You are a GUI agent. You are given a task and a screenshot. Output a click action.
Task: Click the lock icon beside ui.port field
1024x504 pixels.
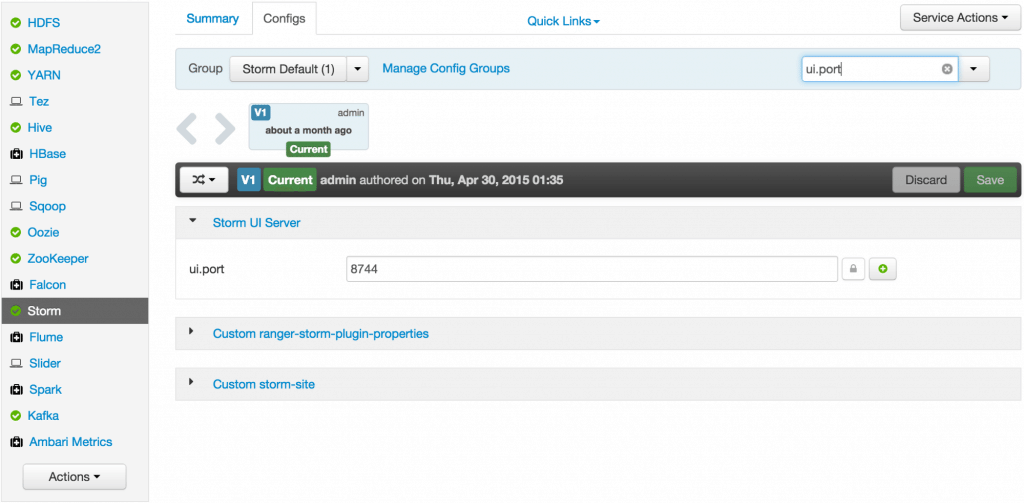pyautogui.click(x=853, y=269)
